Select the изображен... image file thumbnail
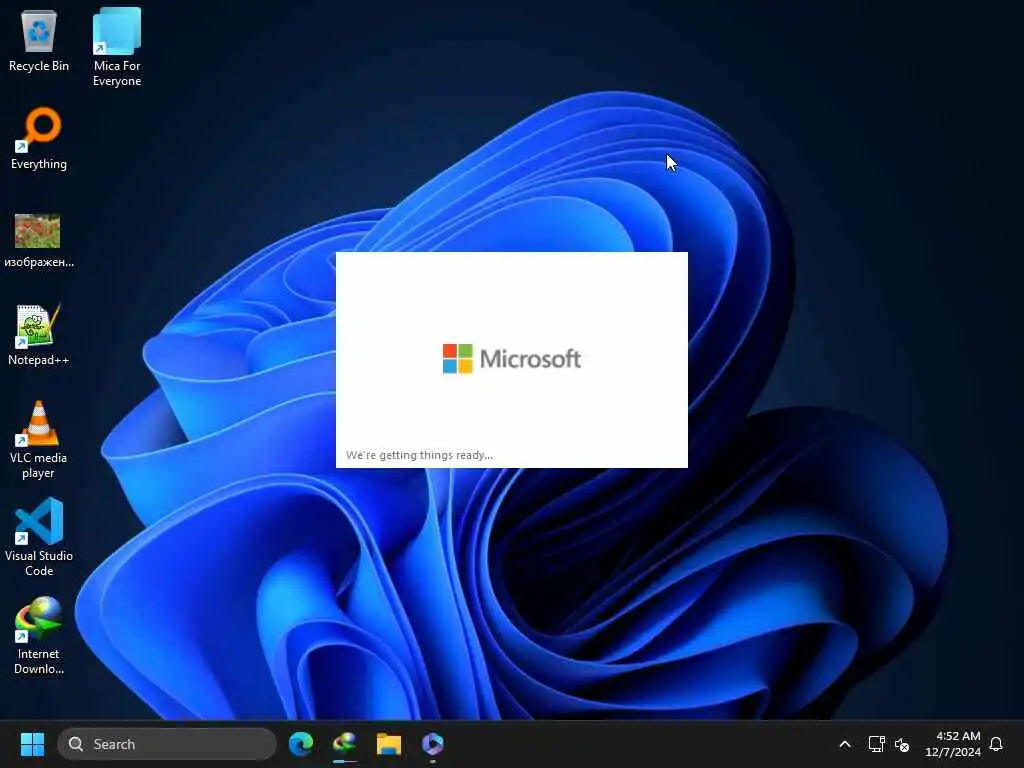 pos(39,240)
